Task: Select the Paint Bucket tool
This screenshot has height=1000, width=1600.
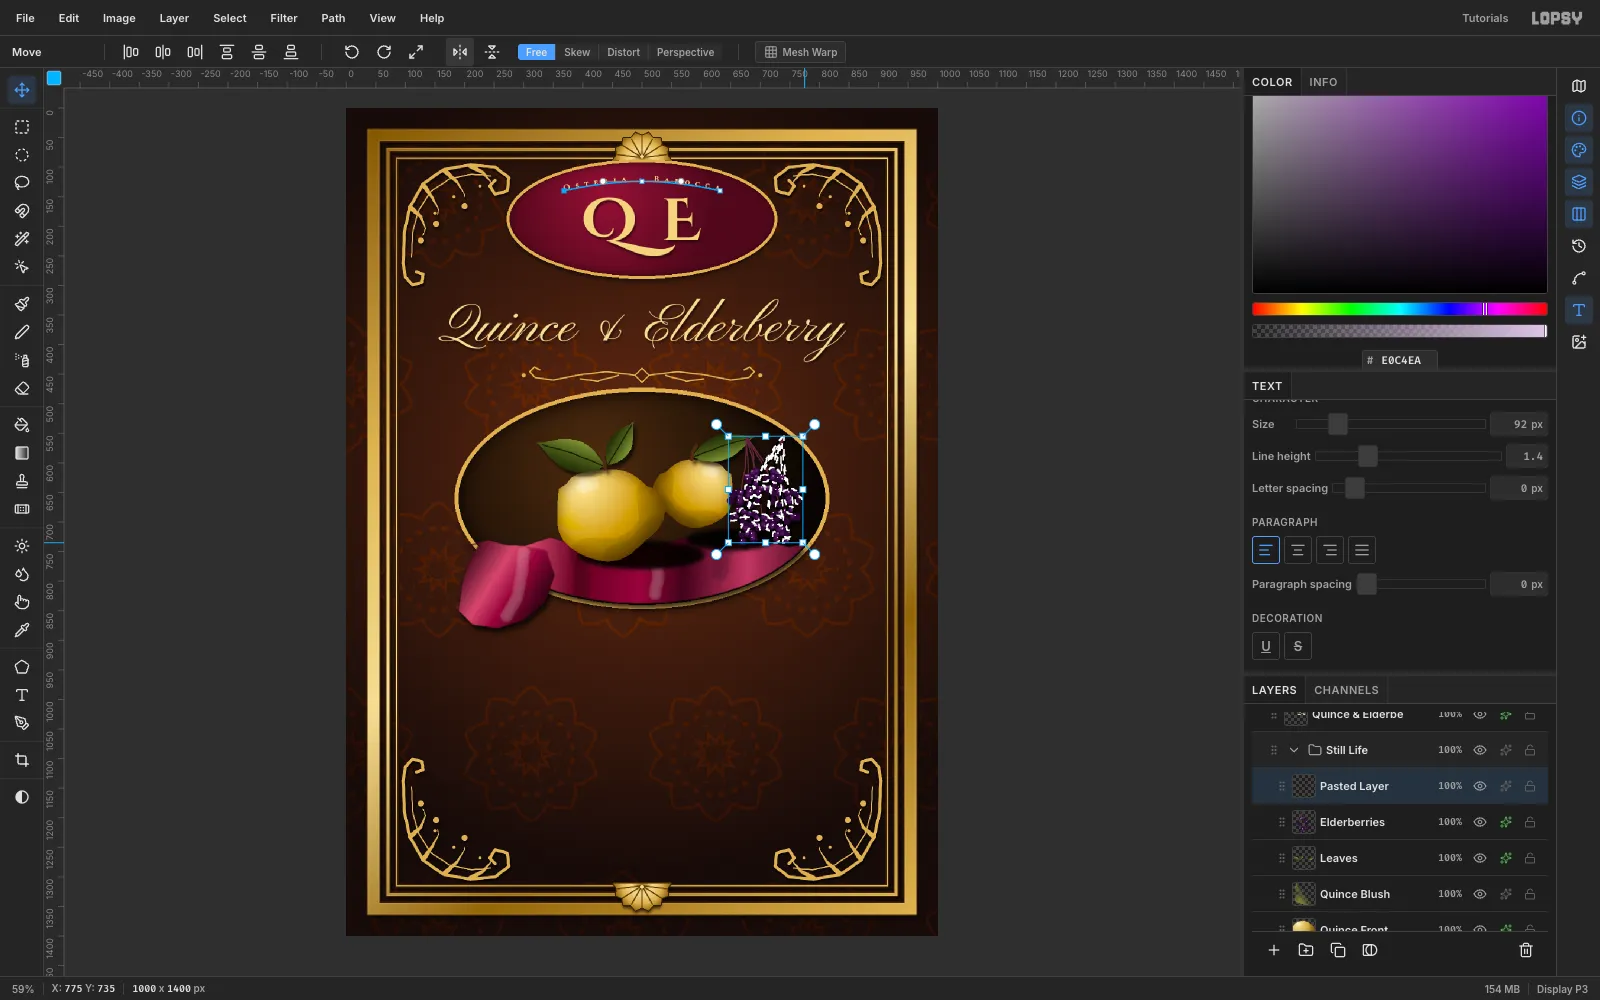Action: pos(22,425)
